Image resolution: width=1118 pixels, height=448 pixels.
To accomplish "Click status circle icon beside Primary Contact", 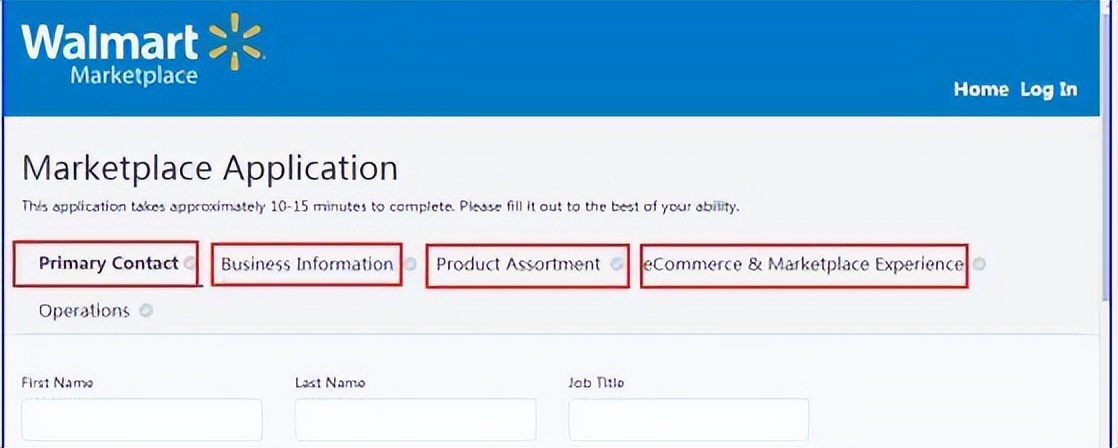I will point(190,264).
